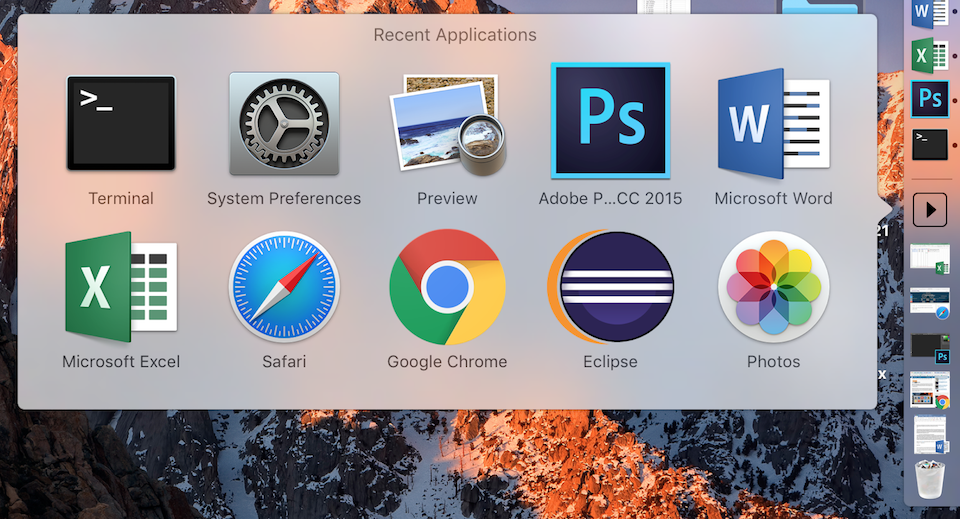Open Google Chrome from the stack

pyautogui.click(x=448, y=286)
